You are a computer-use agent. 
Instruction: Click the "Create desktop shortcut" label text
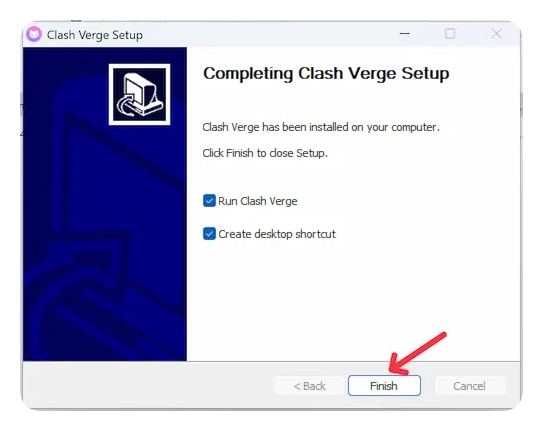click(x=277, y=234)
